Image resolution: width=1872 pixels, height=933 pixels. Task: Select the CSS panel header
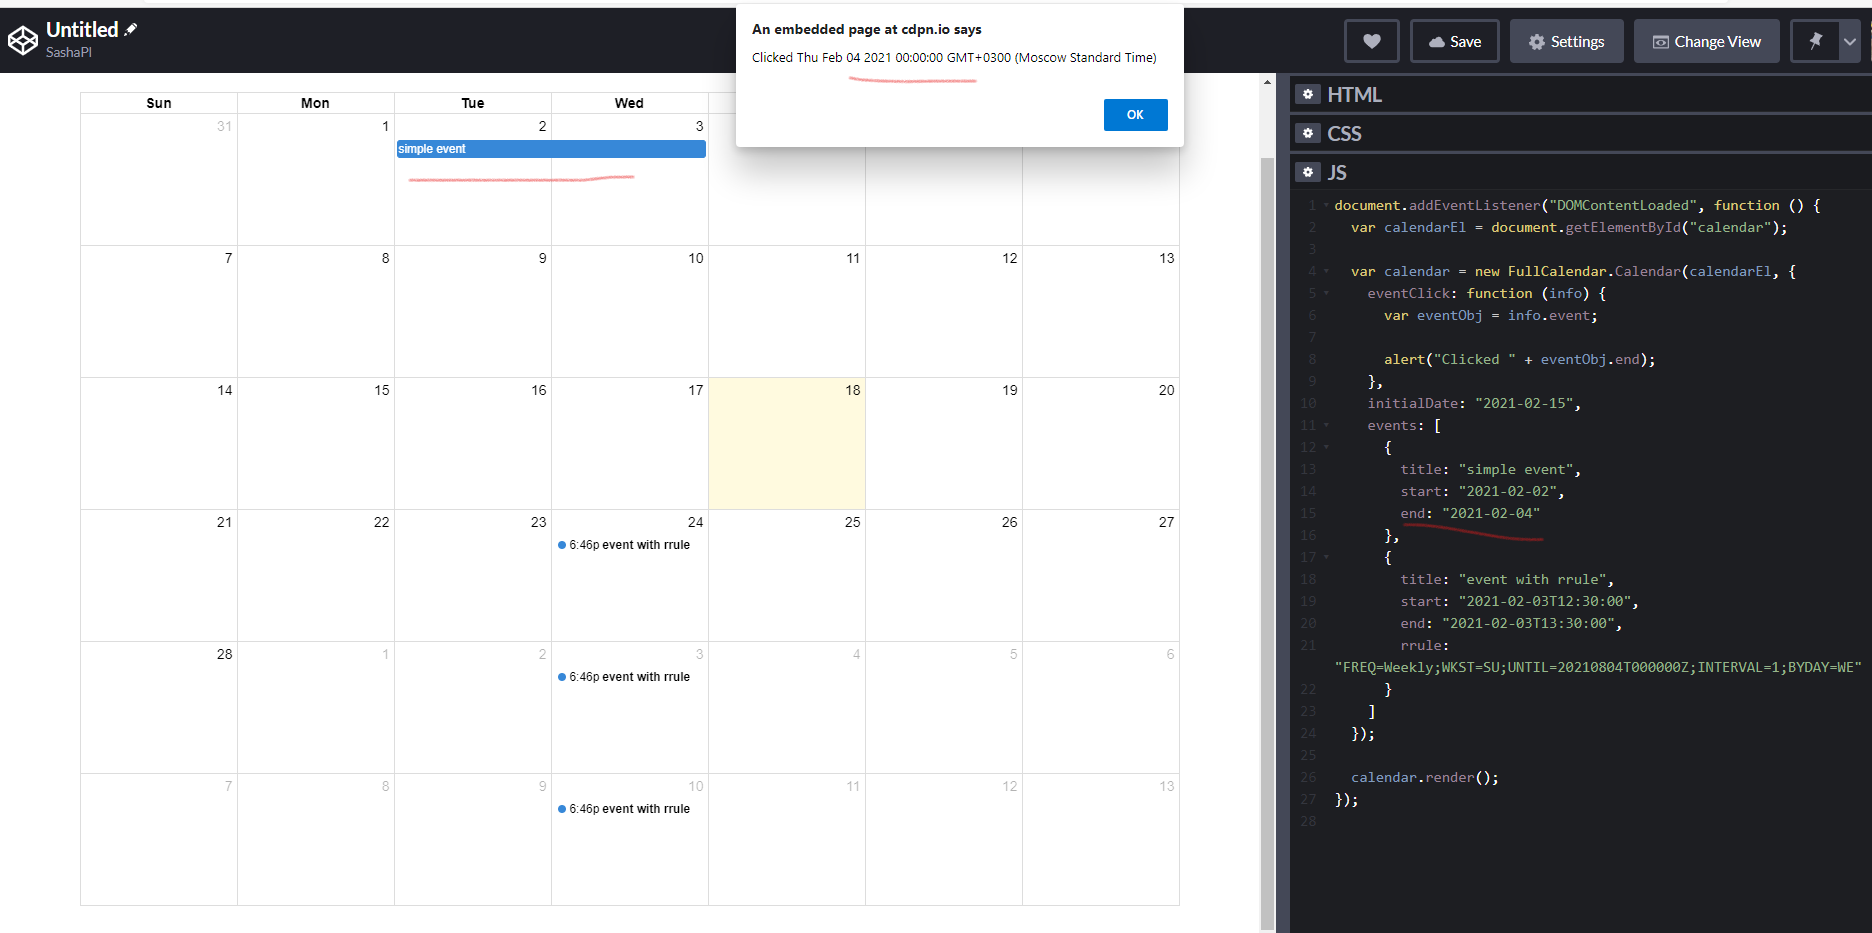pyautogui.click(x=1345, y=132)
